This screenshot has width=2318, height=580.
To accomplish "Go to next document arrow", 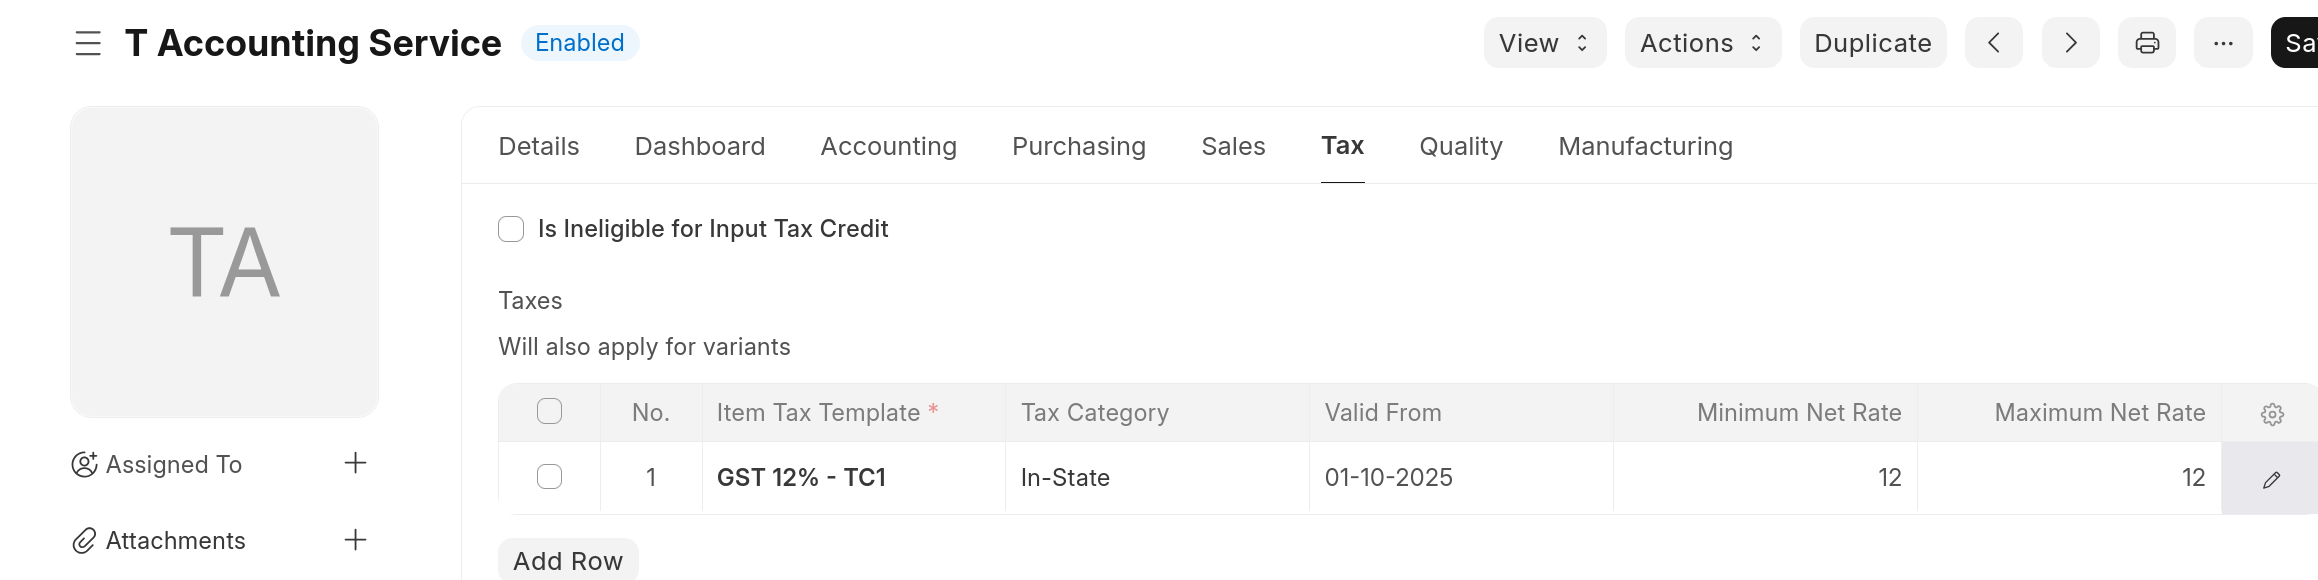I will click(2070, 43).
